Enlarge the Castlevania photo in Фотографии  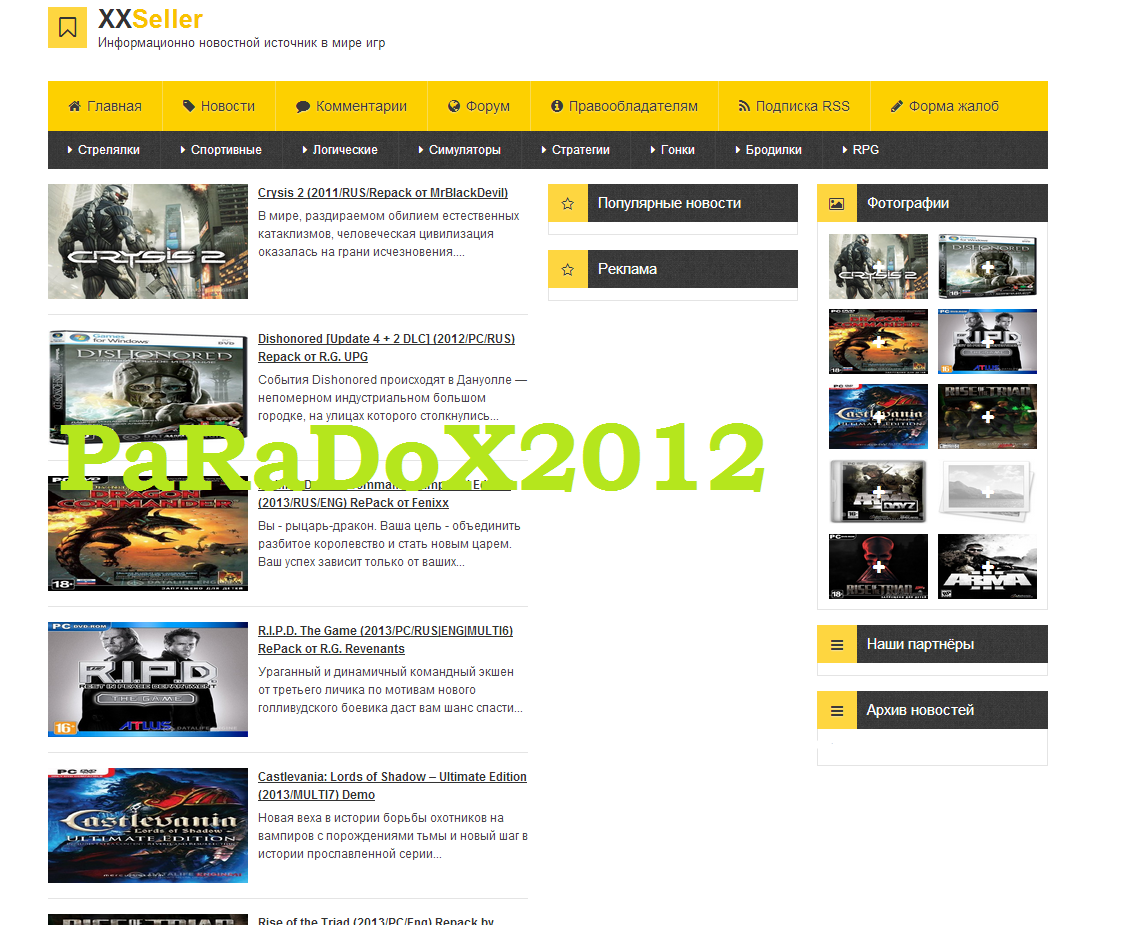pos(878,417)
